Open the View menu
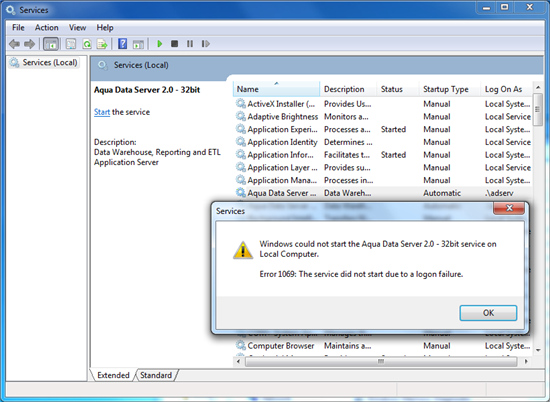Screen dimensions: 550x402 pos(77,28)
